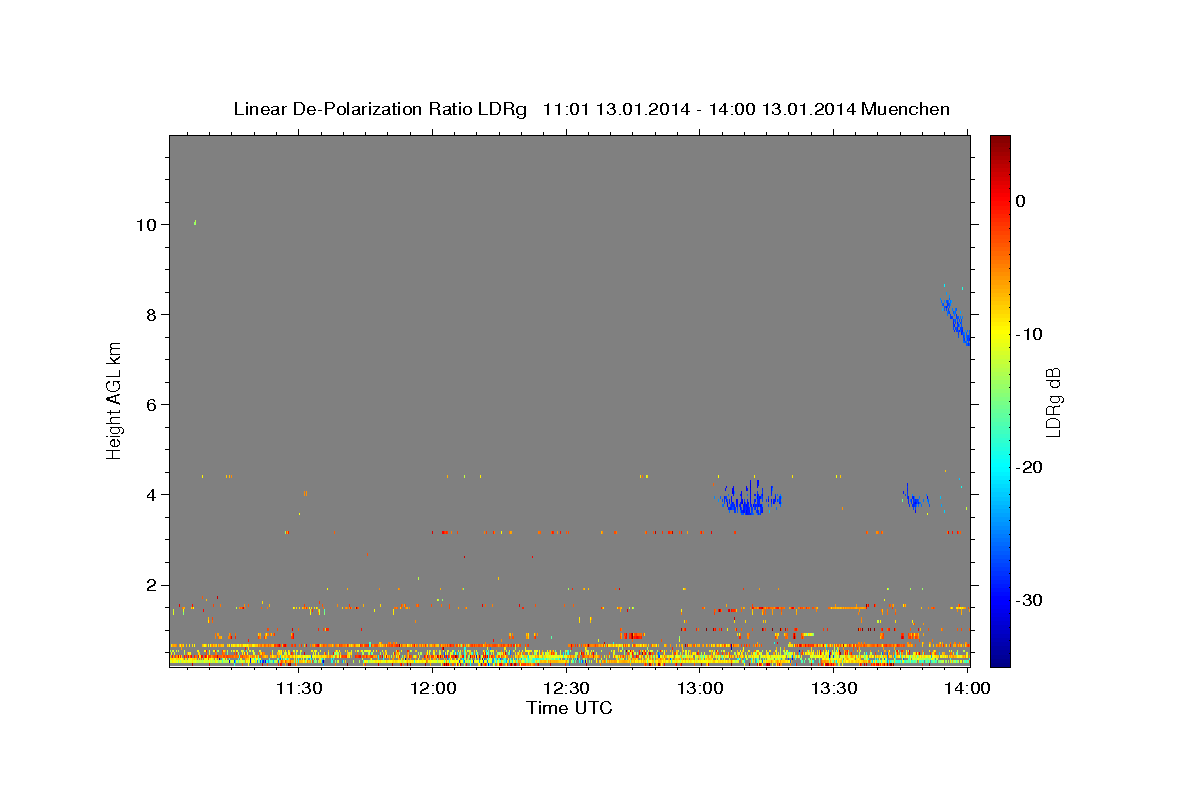Click the 12:00 time tick label
Image resolution: width=1200 pixels, height=800 pixels.
click(x=434, y=688)
